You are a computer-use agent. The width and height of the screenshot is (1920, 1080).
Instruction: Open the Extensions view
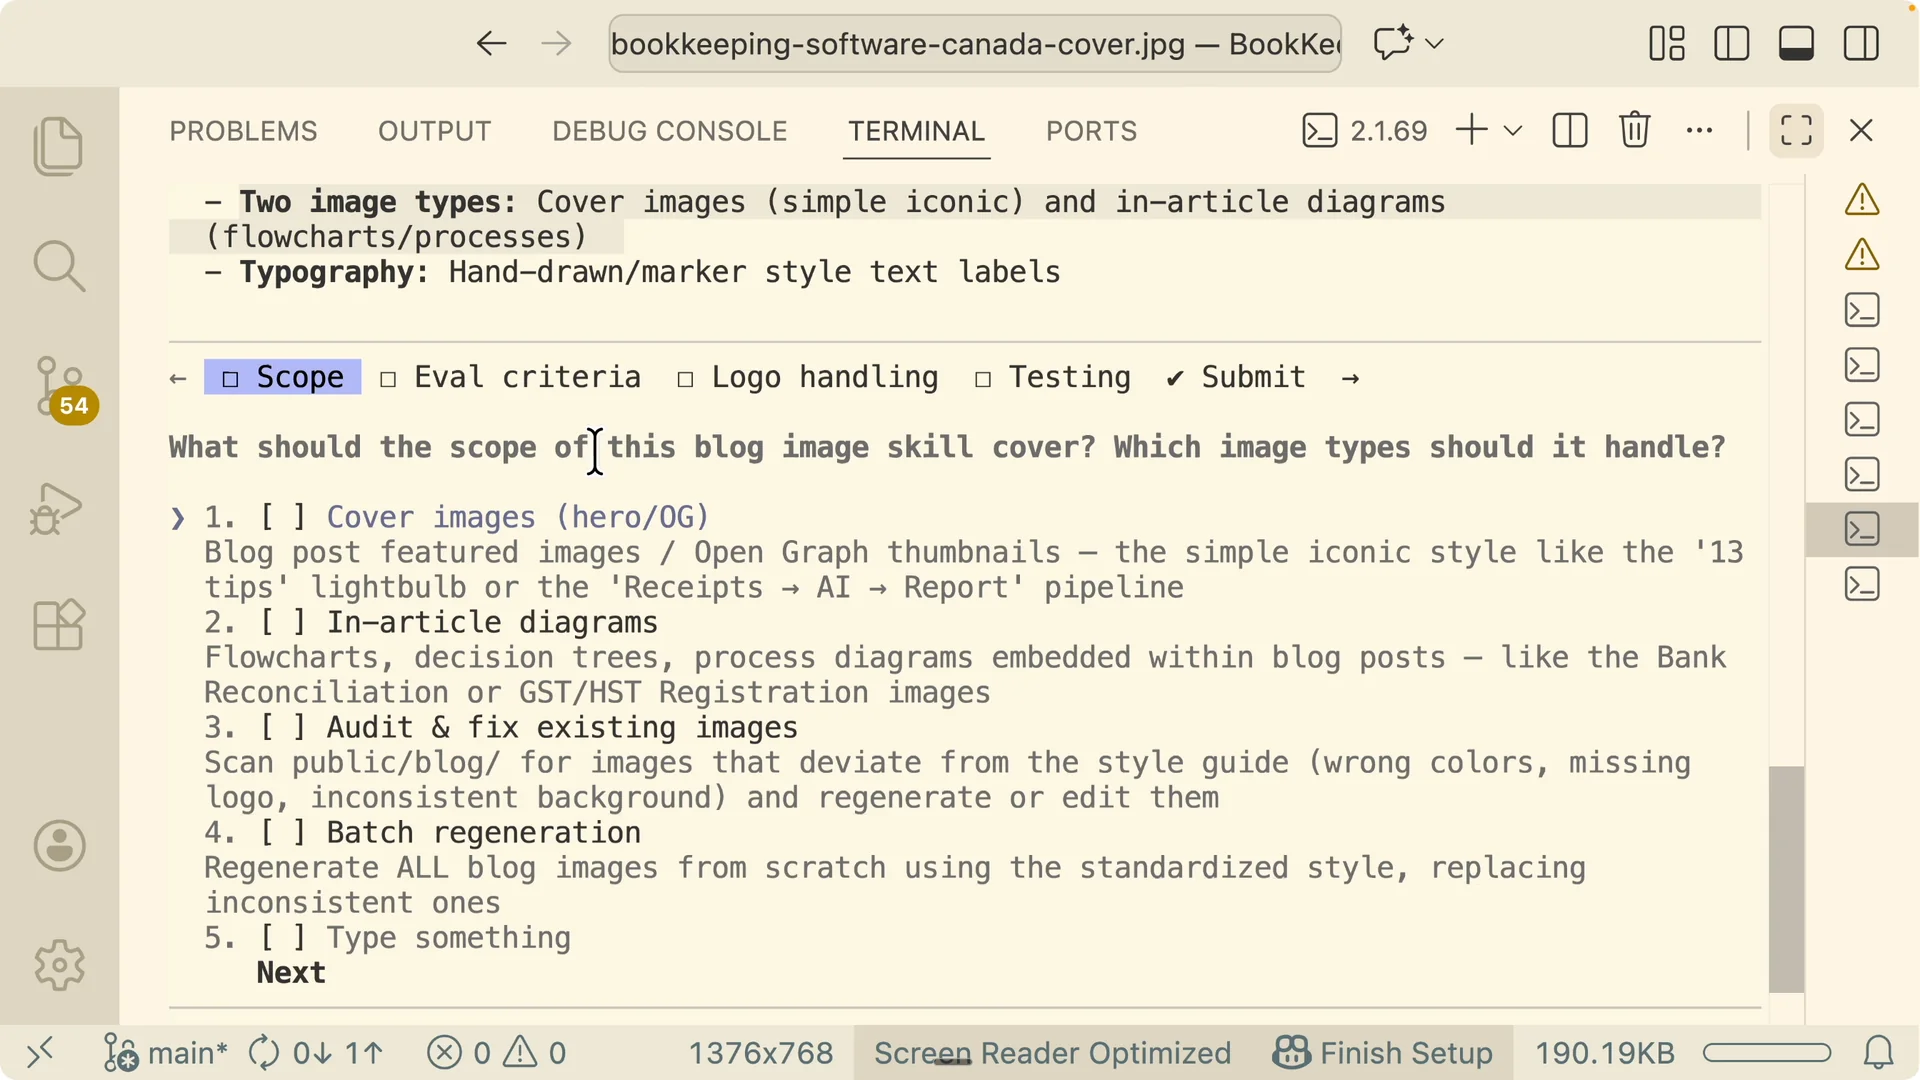pyautogui.click(x=59, y=625)
